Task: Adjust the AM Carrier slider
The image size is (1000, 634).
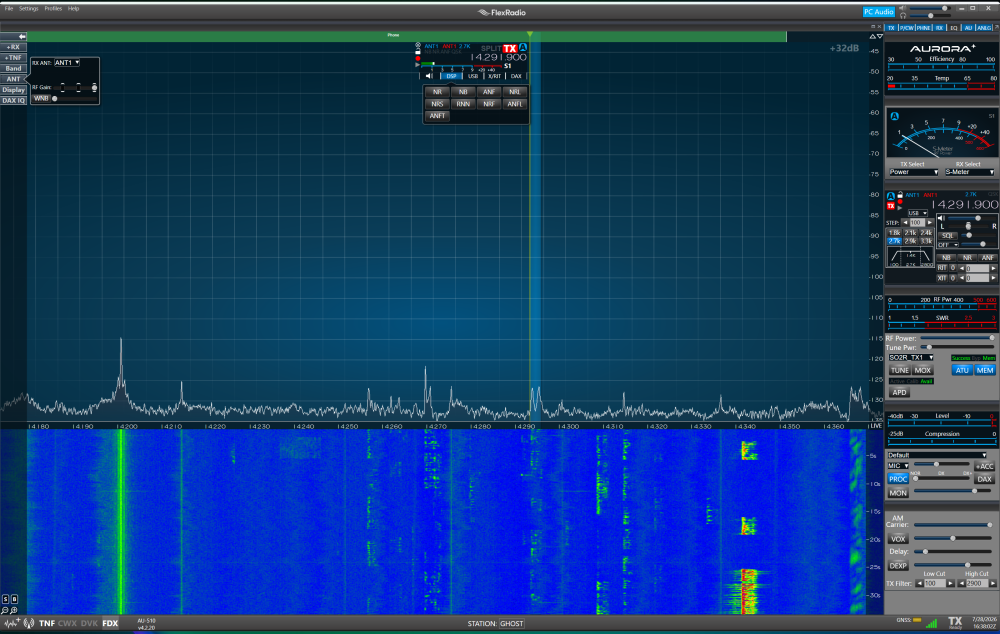Action: point(953,524)
